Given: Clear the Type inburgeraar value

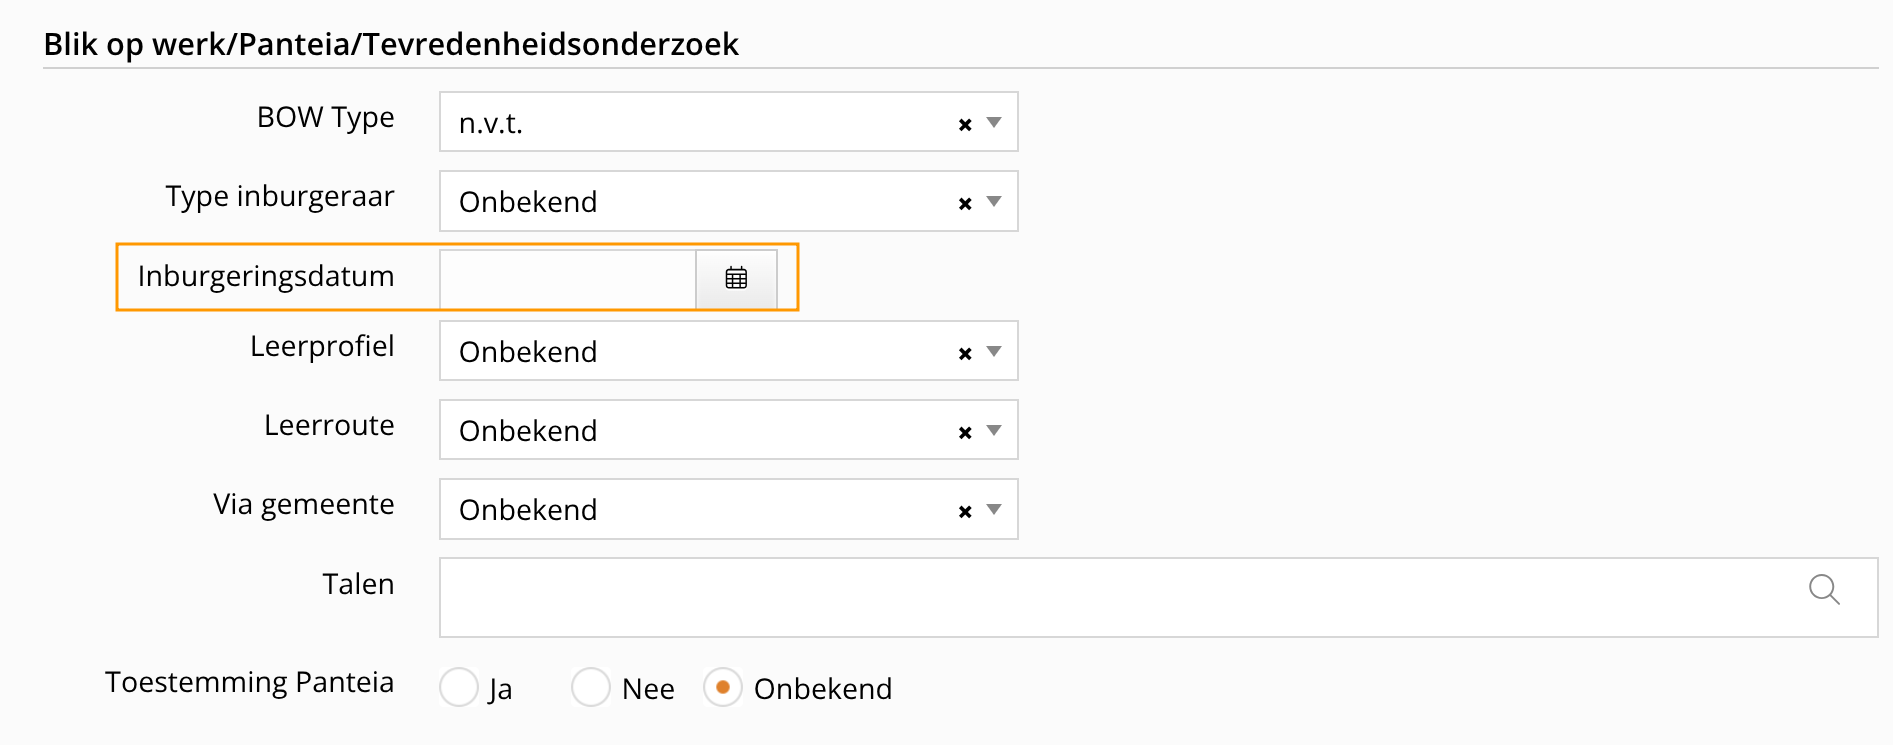Looking at the screenshot, I should click(x=965, y=203).
